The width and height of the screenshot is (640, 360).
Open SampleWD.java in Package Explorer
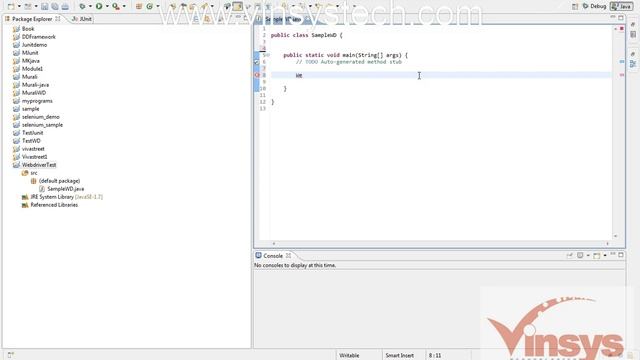pyautogui.click(x=65, y=189)
